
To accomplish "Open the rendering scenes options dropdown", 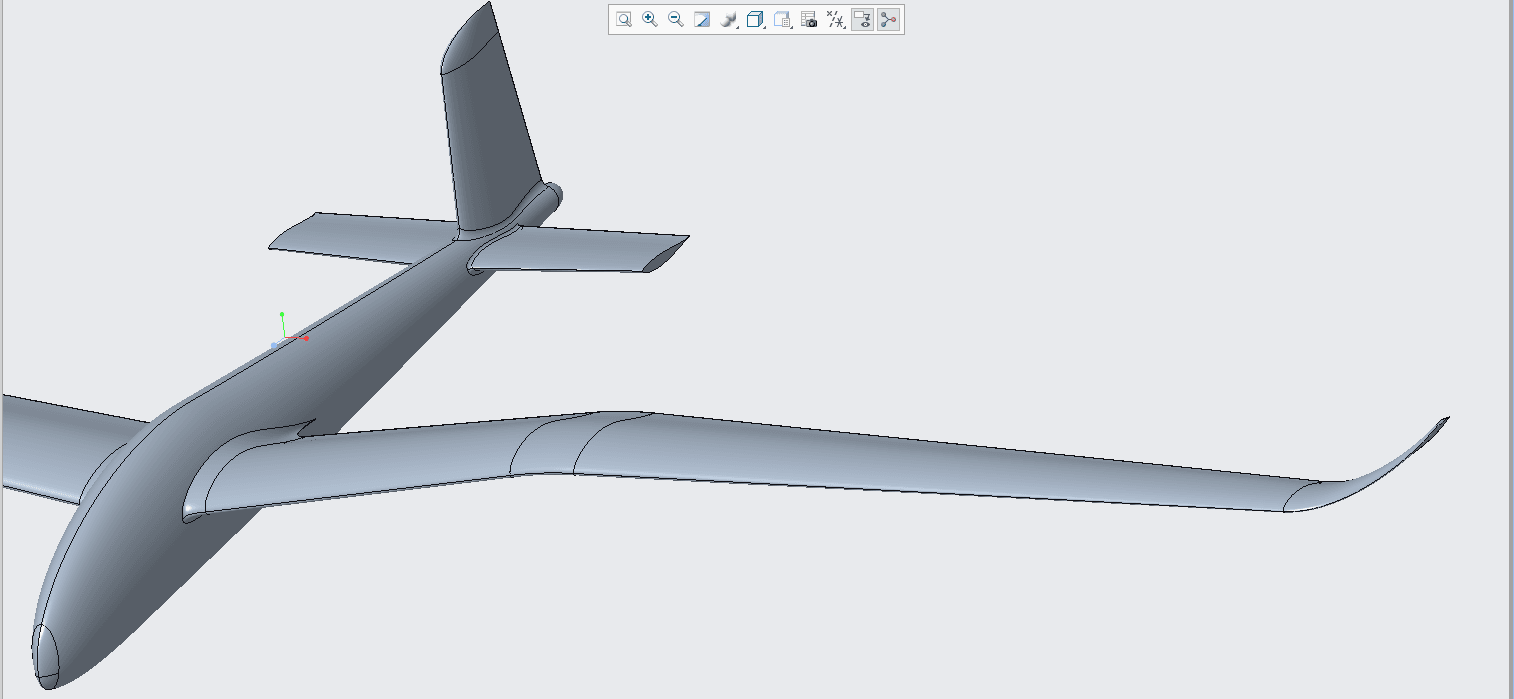I will (x=730, y=19).
